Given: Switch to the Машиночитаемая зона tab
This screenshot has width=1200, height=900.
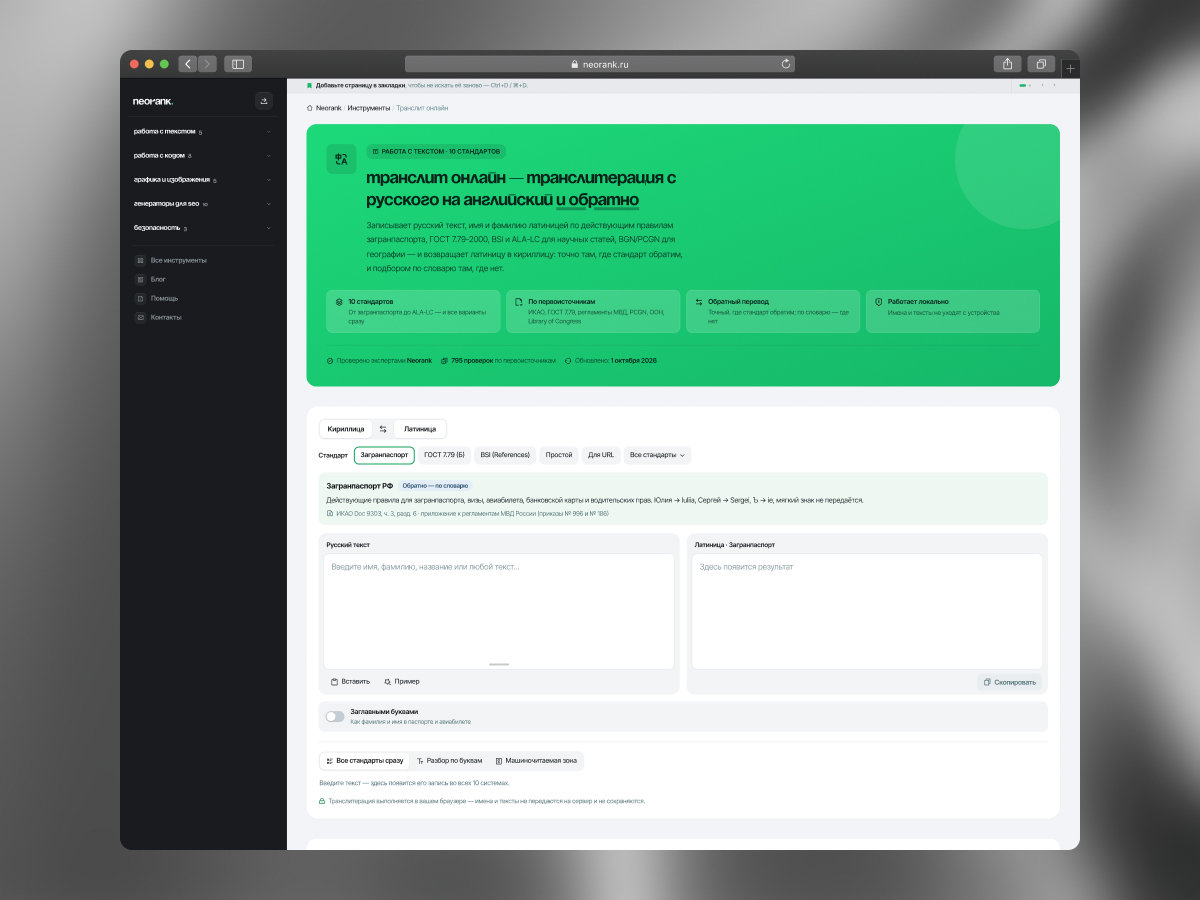Looking at the screenshot, I should pos(535,761).
